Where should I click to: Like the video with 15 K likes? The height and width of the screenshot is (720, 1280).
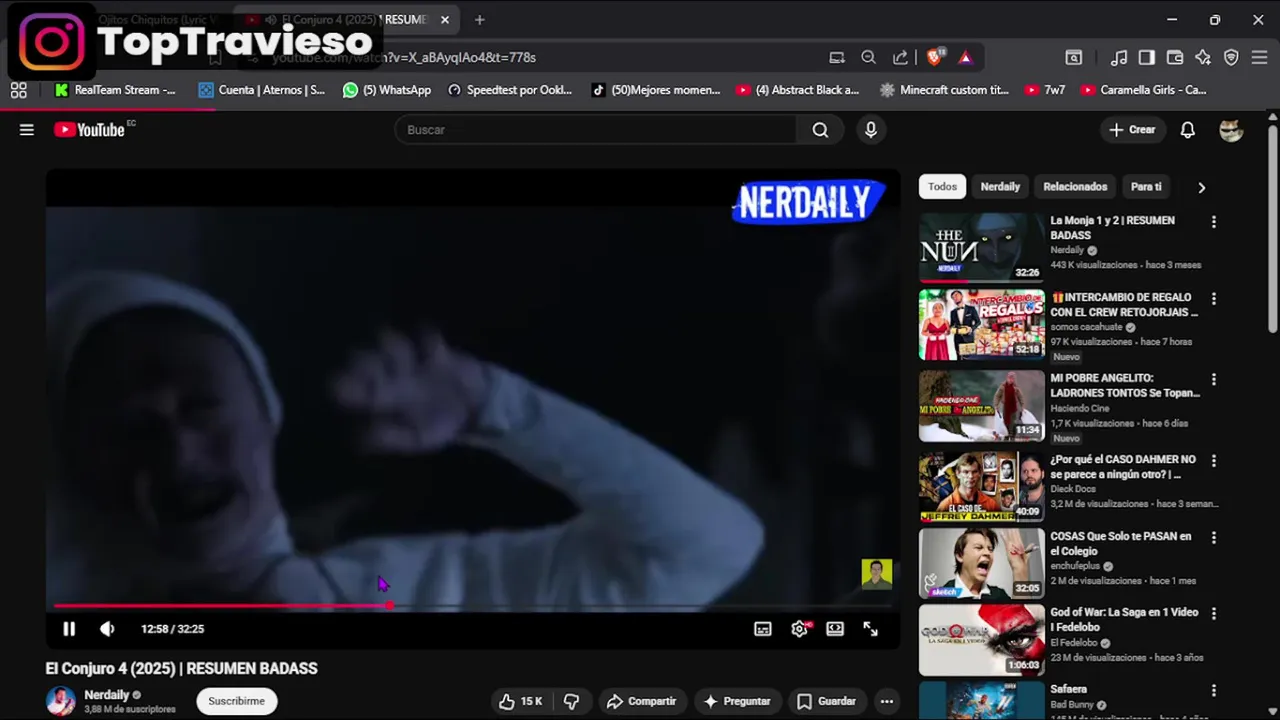click(x=521, y=701)
